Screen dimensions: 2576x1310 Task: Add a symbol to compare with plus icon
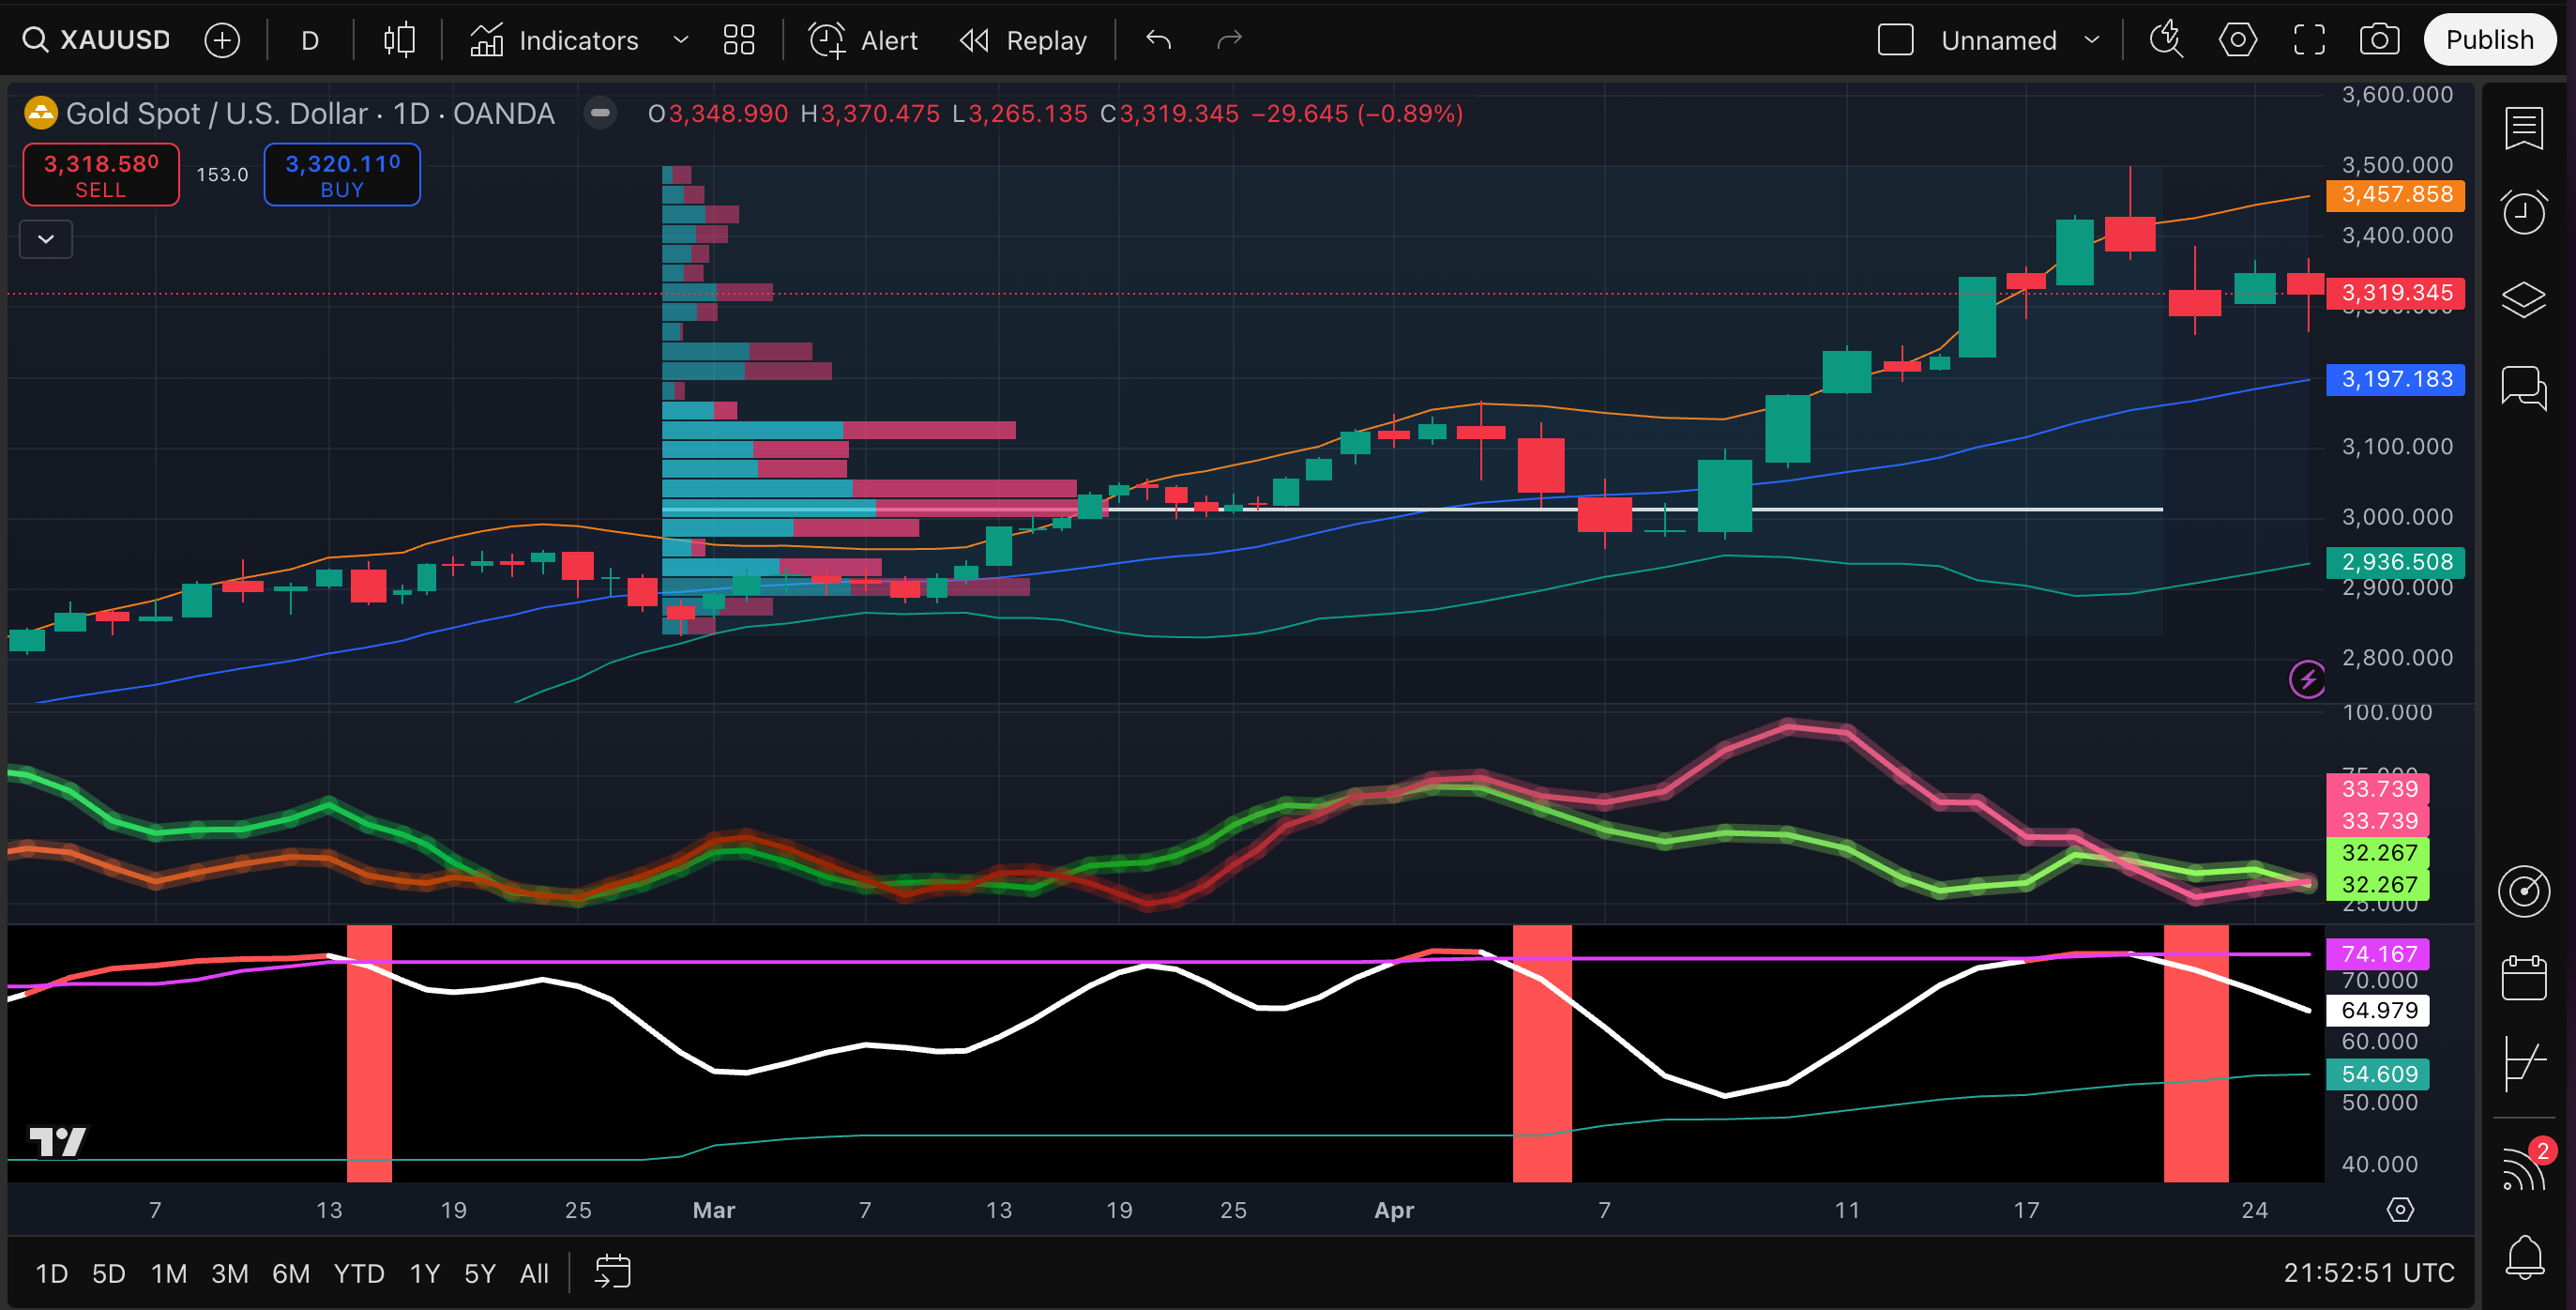click(x=222, y=40)
